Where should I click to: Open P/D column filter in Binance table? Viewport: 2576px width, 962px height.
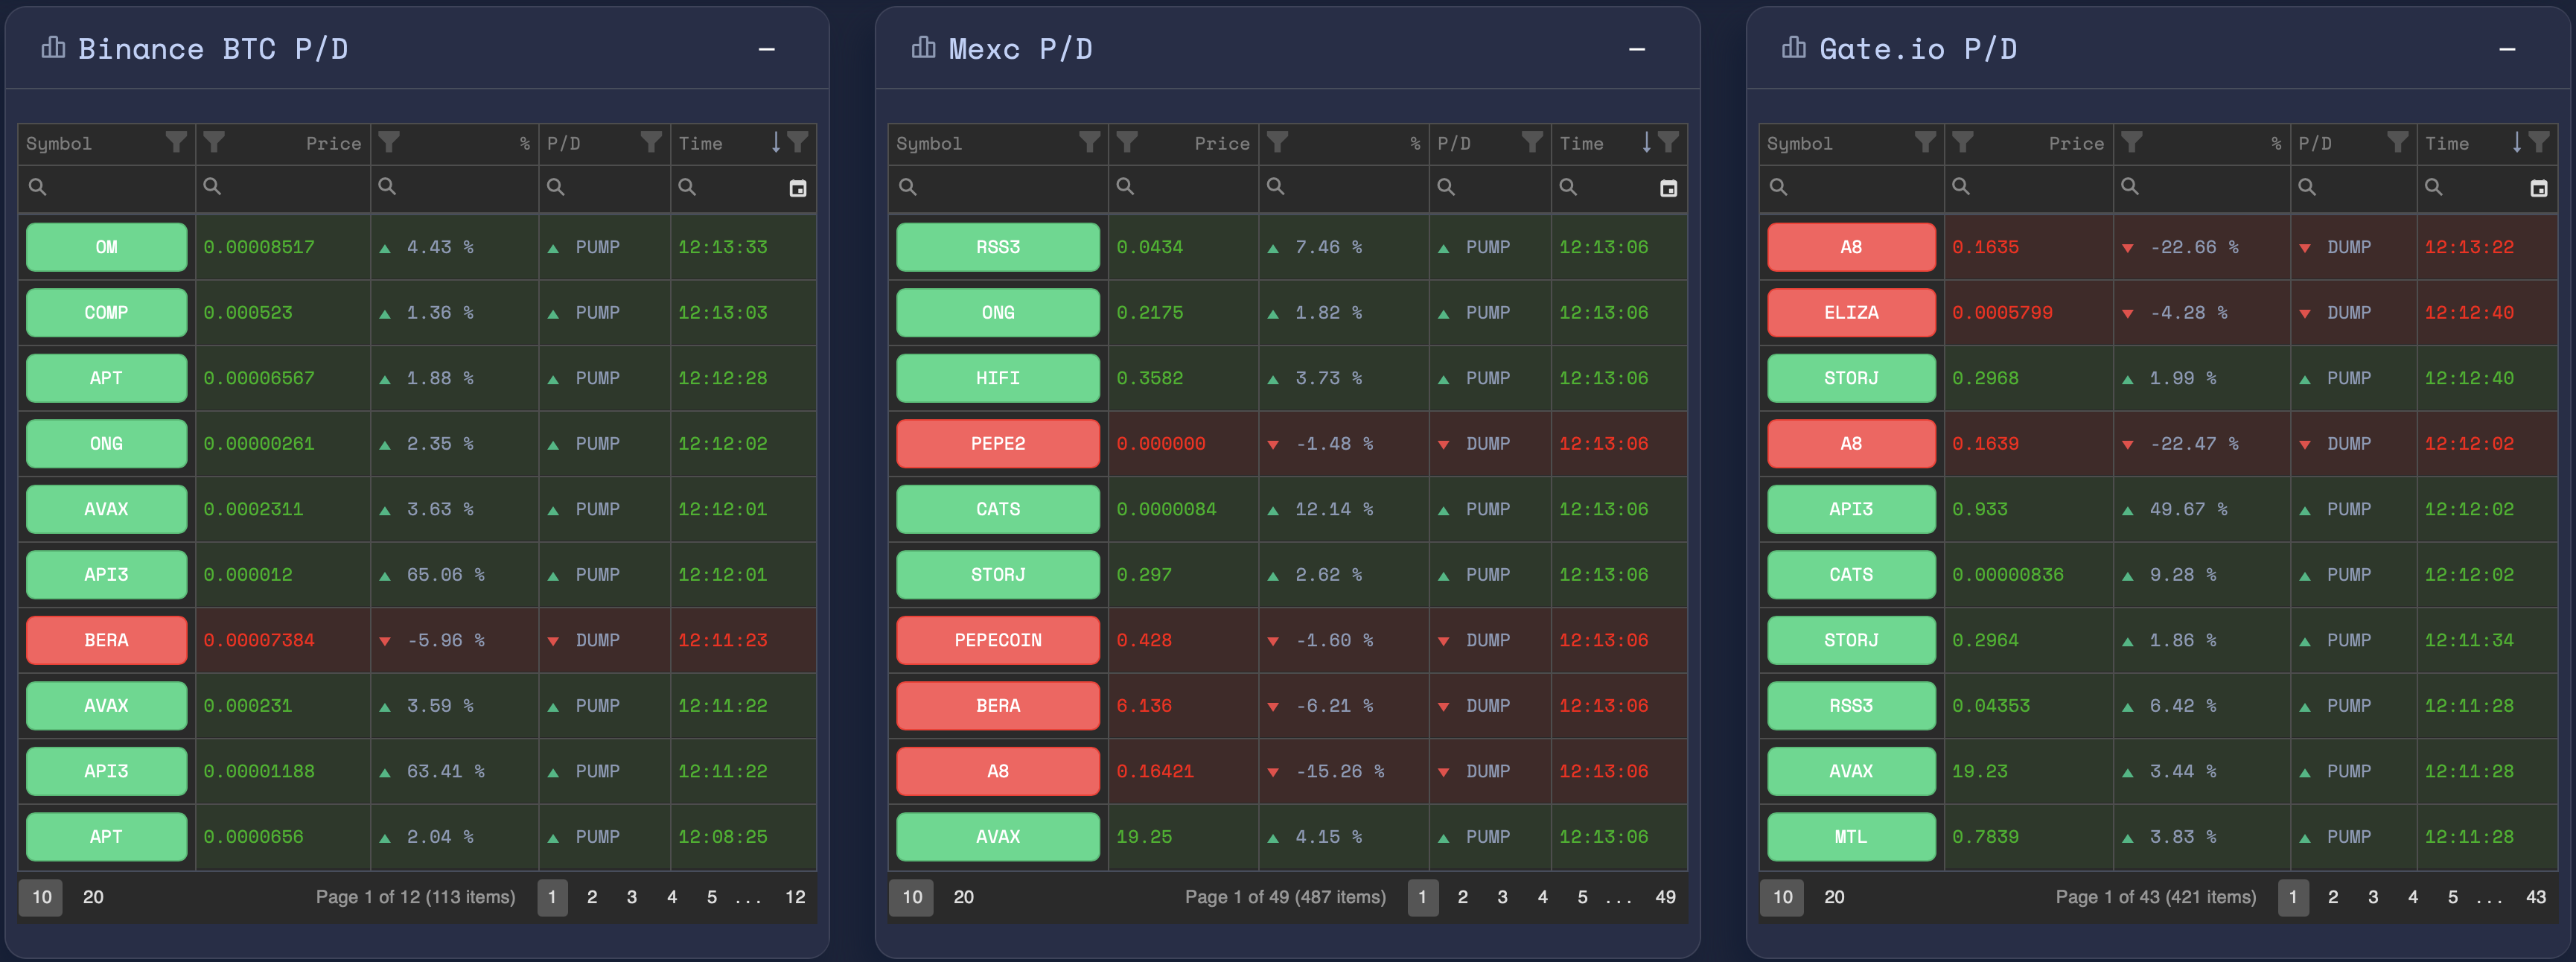[x=651, y=142]
